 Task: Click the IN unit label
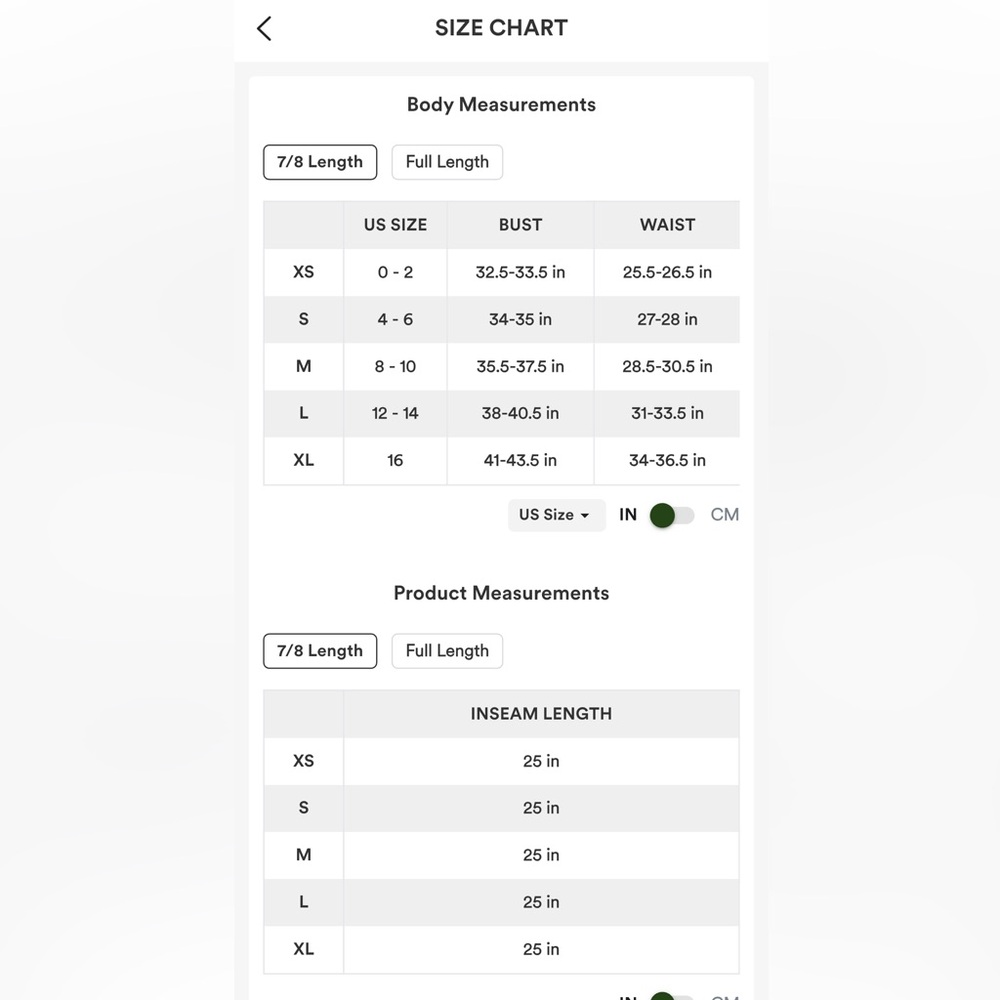point(628,515)
